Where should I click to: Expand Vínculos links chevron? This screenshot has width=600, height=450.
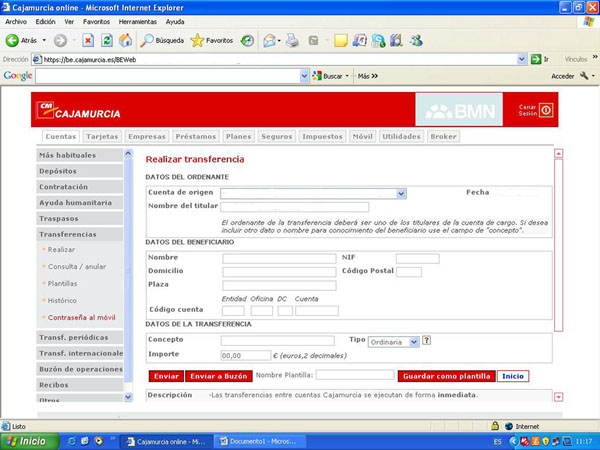(595, 57)
